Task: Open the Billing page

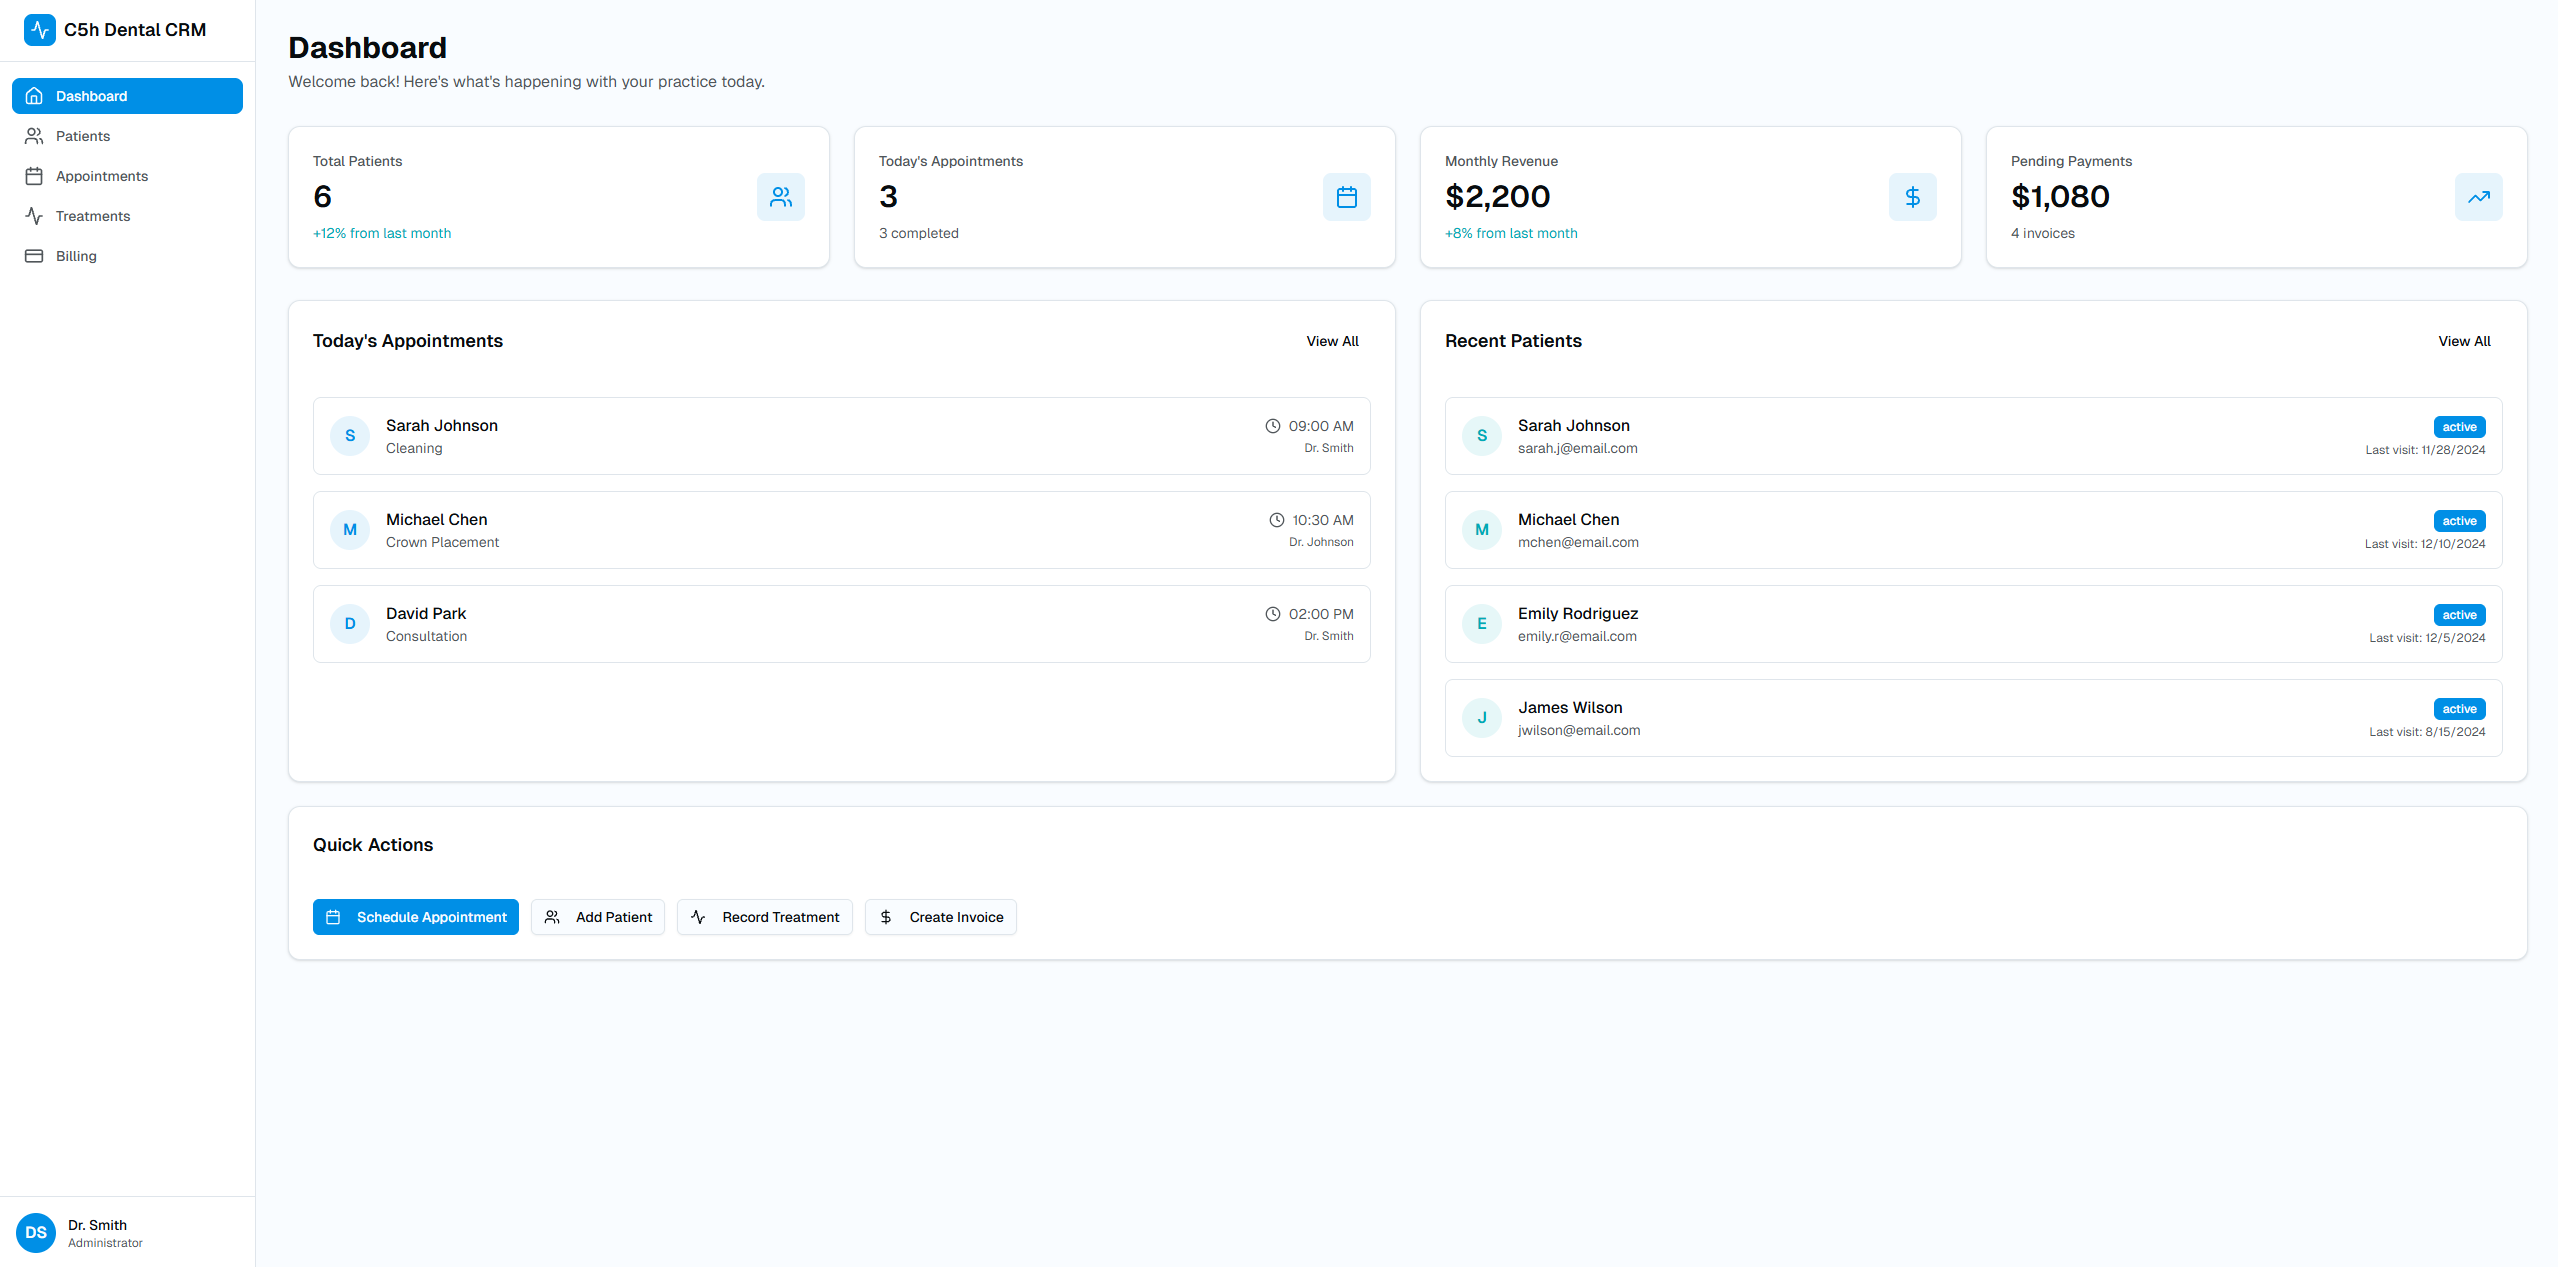Action: pos(76,256)
